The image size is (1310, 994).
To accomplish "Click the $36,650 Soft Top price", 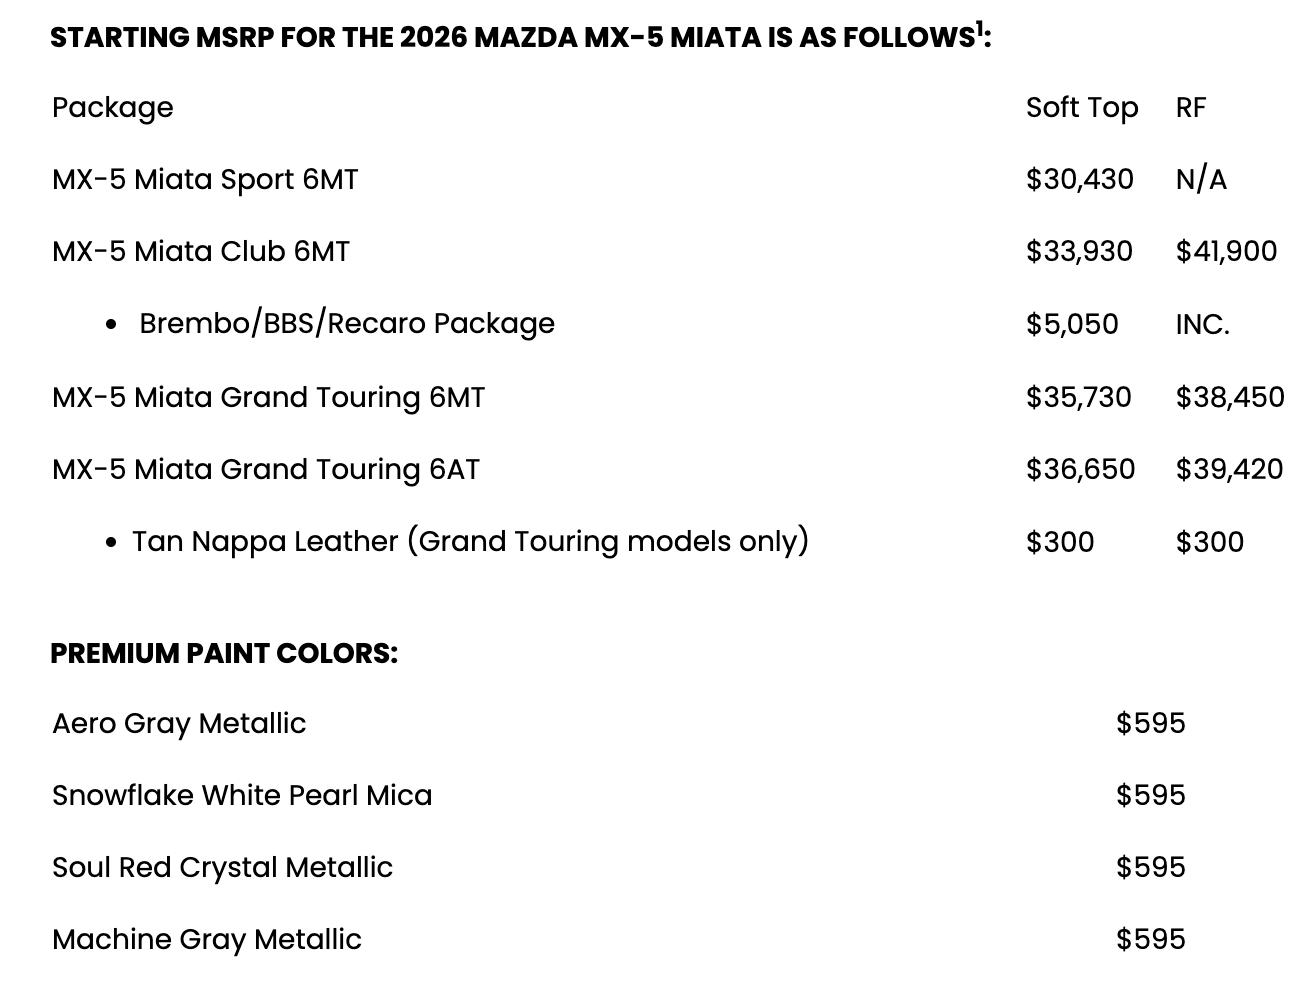I will click(1080, 469).
